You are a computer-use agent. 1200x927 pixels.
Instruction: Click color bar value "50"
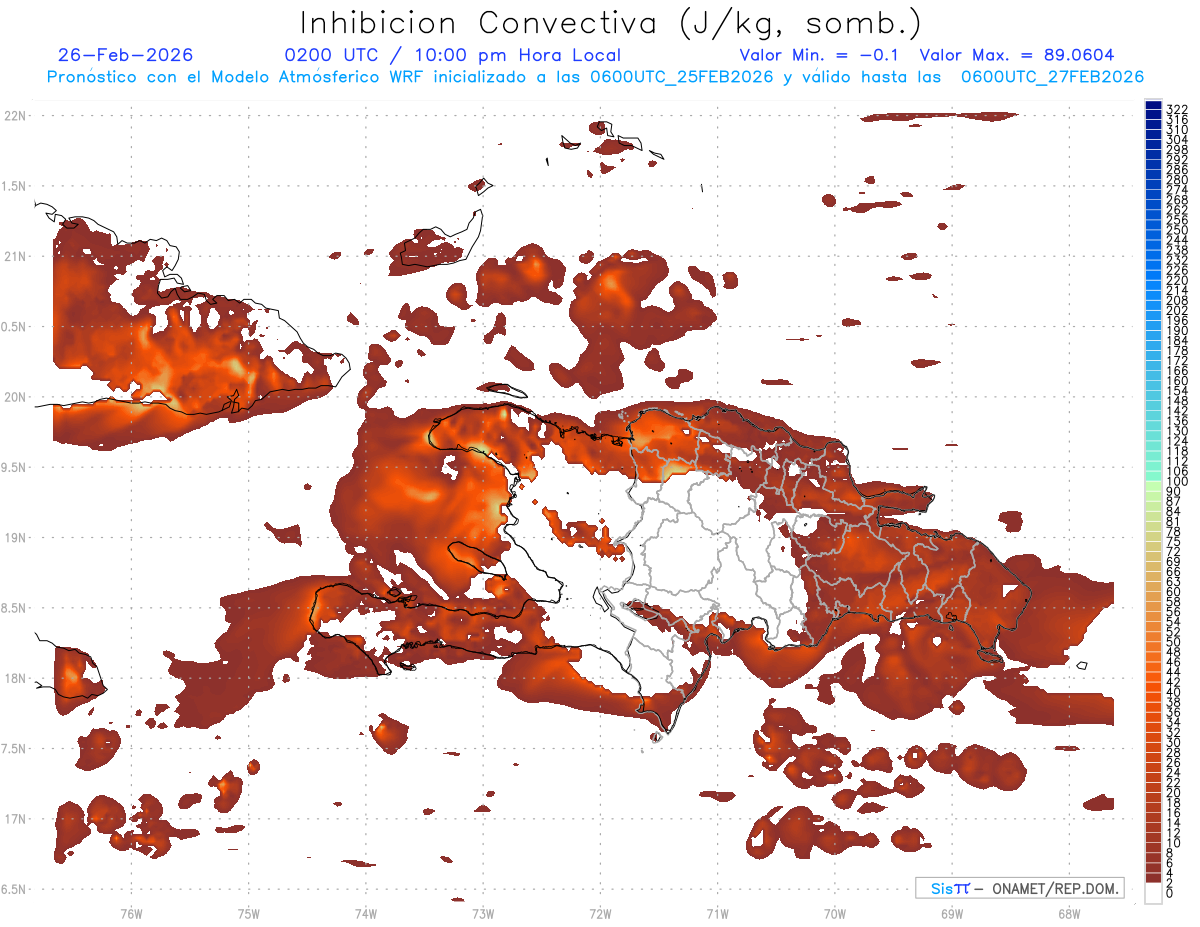[x=1174, y=642]
